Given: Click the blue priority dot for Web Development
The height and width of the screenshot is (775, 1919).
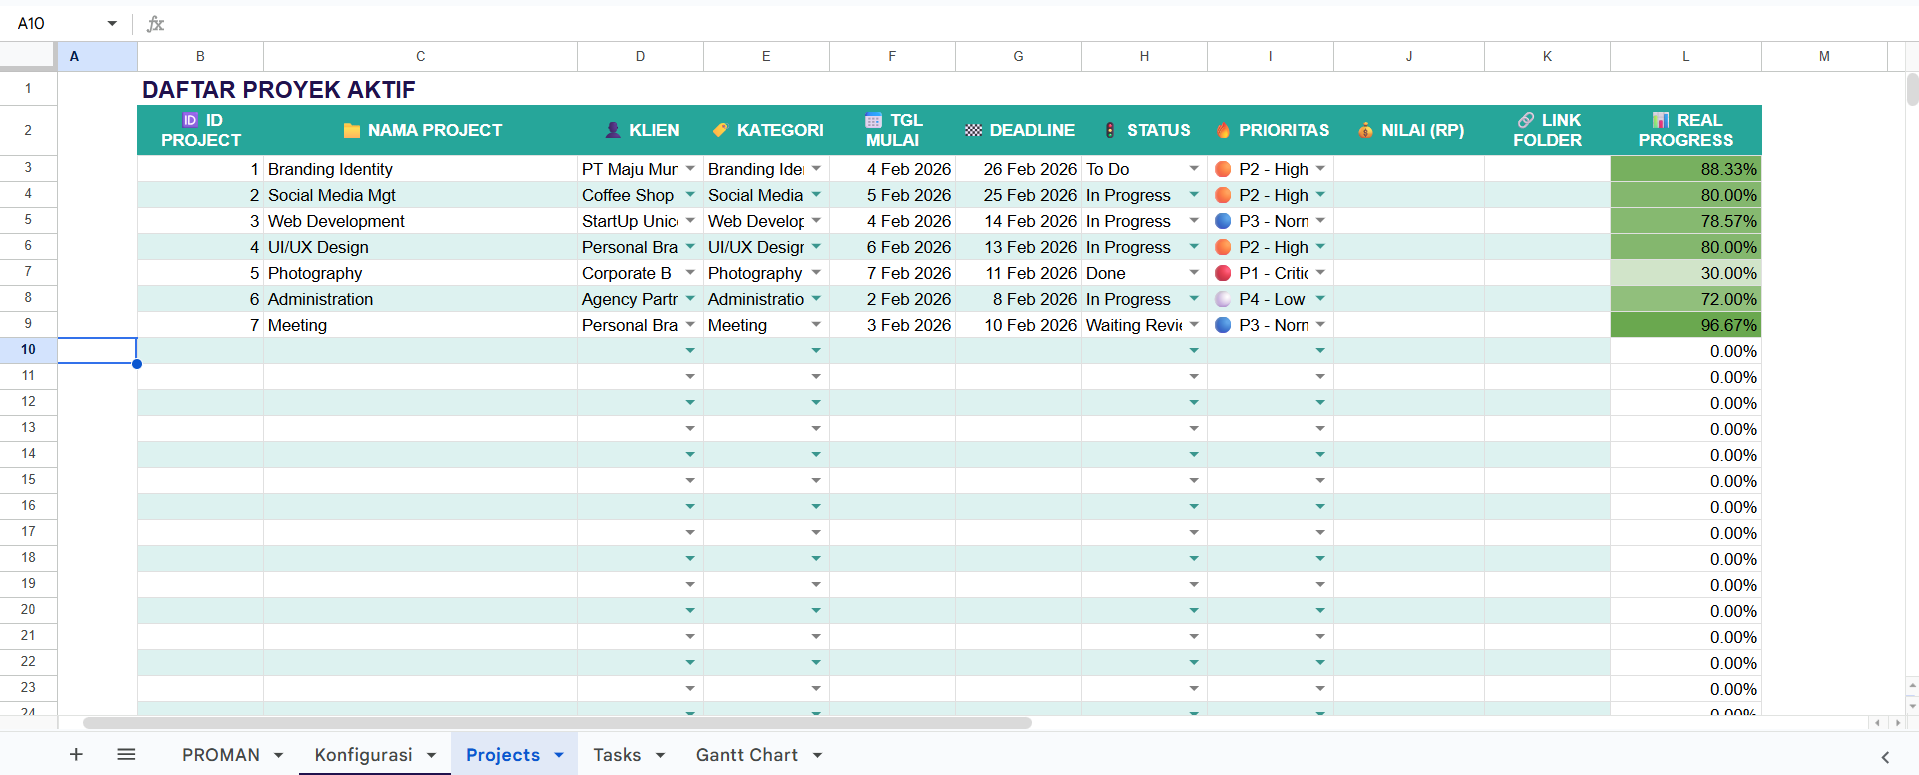Looking at the screenshot, I should [x=1223, y=221].
